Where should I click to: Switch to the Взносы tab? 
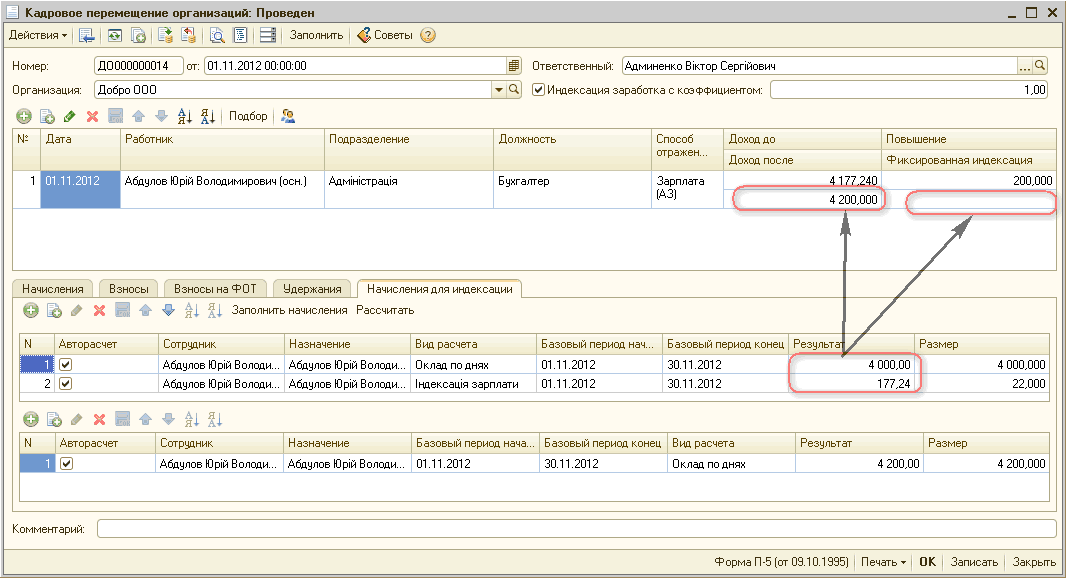[128, 289]
